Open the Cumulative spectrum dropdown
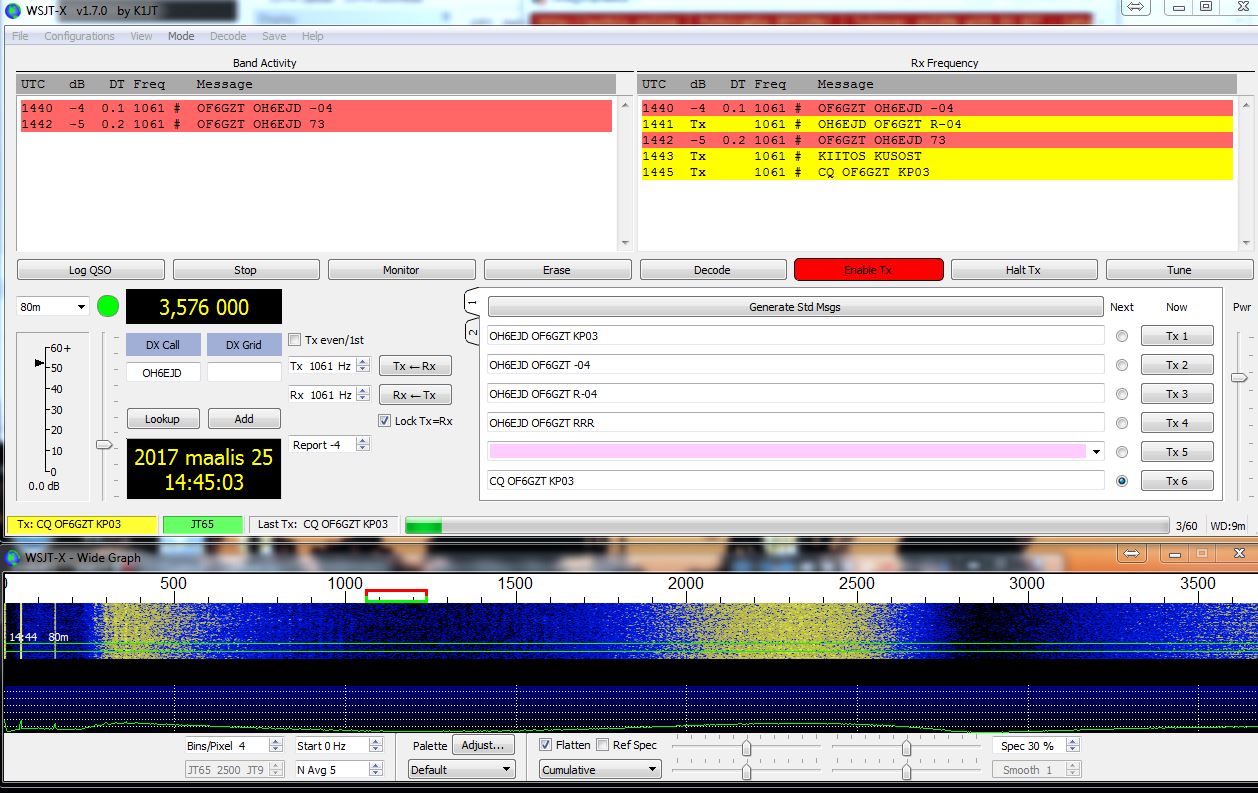The image size is (1258, 793). [x=600, y=770]
